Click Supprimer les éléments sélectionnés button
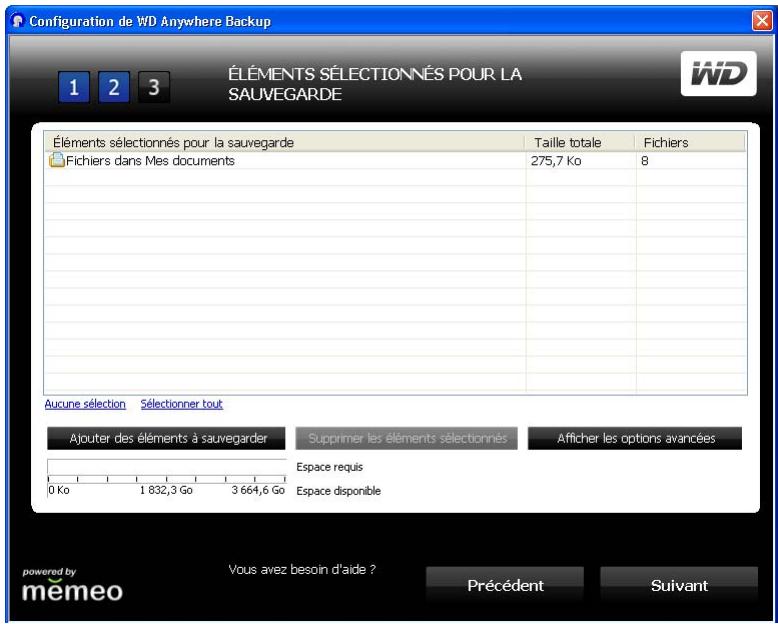The image size is (778, 624). (x=407, y=438)
